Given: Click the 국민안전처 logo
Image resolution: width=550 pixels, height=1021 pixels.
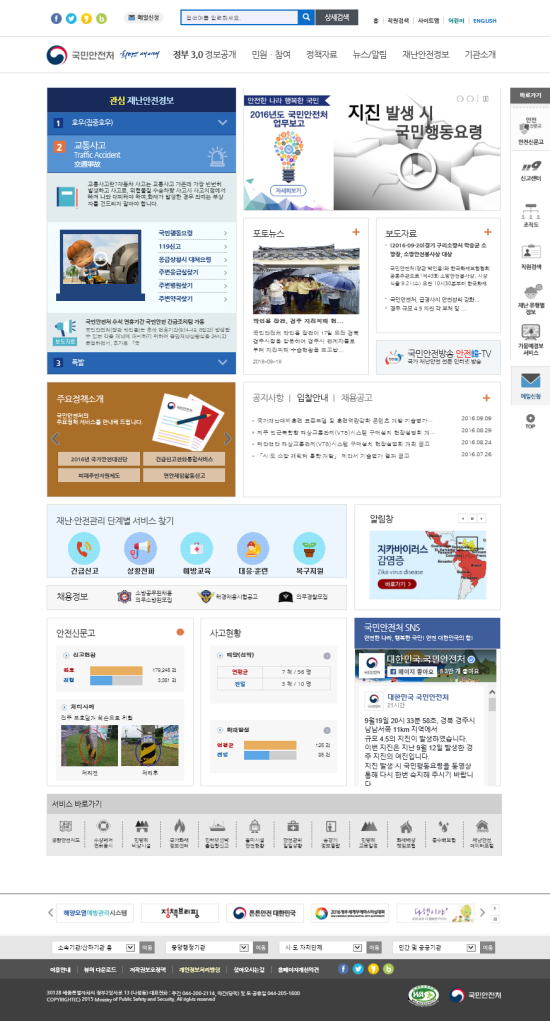Looking at the screenshot, I should coord(80,55).
